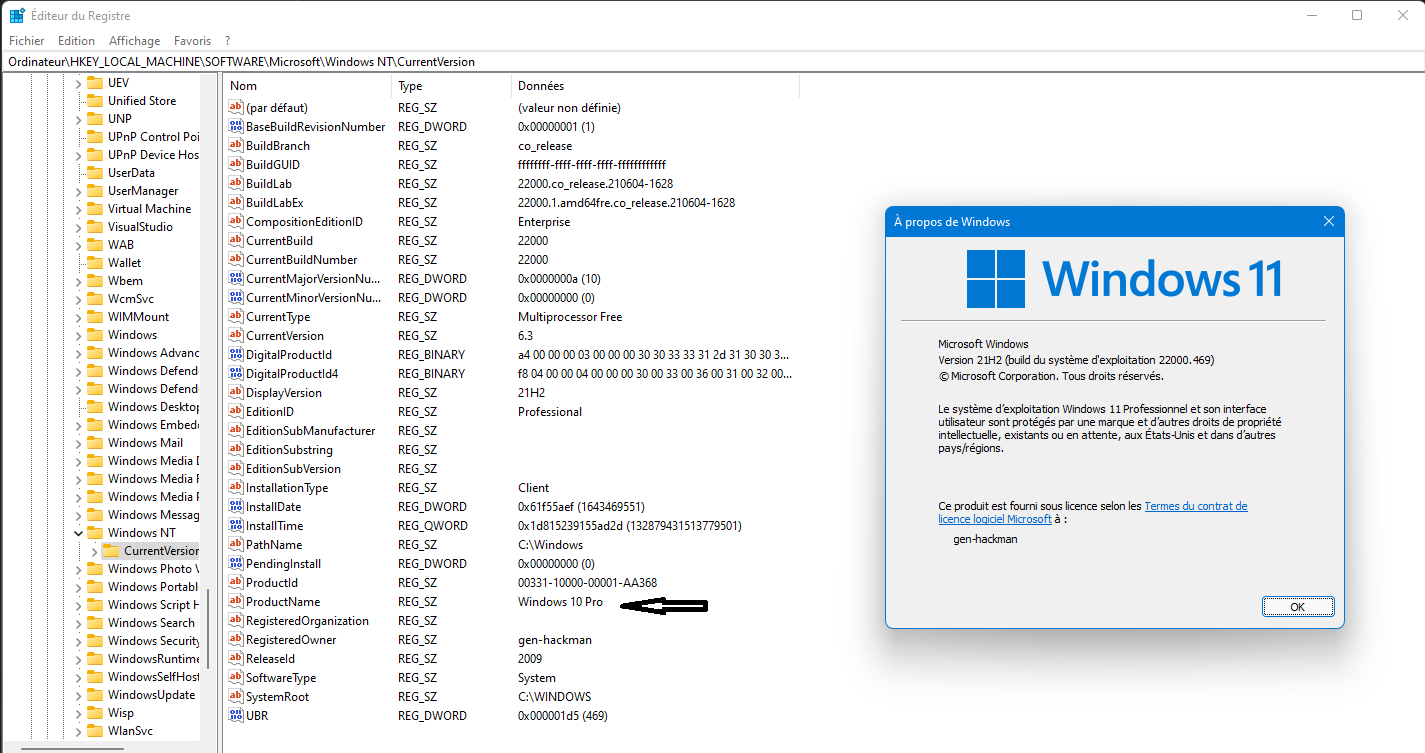The width and height of the screenshot is (1425, 753).
Task: Expand the UEV registry key
Action: point(78,83)
